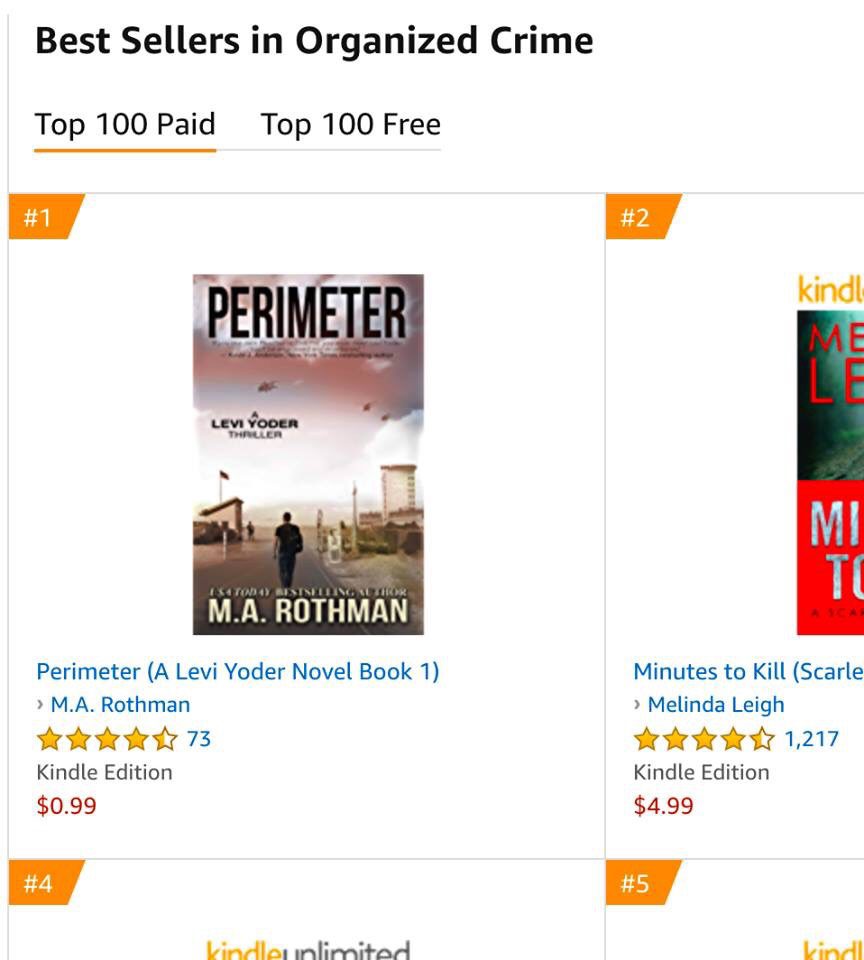This screenshot has height=960, width=864.
Task: Click the star rating icons for Perimeter
Action: 107,740
